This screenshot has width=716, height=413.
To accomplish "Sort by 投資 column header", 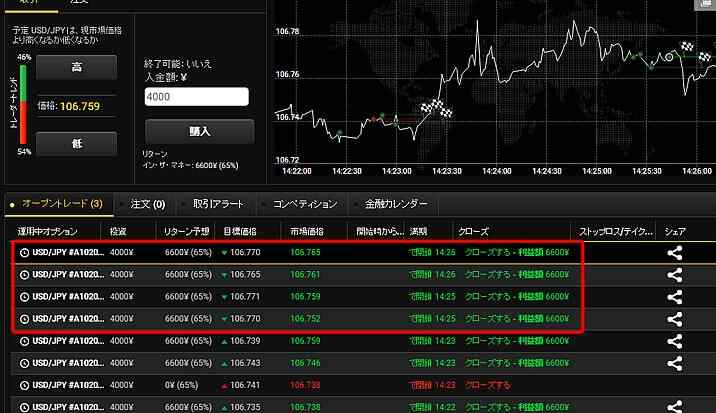I will point(118,232).
